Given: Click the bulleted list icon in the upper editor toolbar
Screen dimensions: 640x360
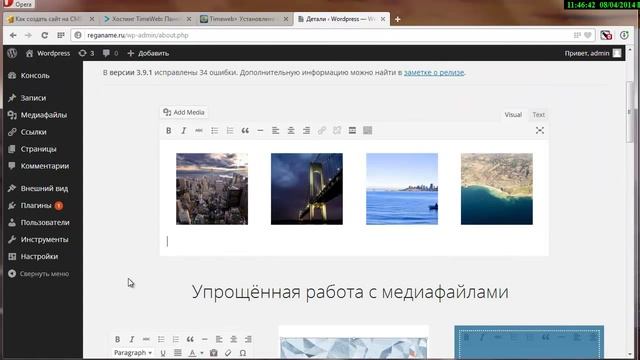Looking at the screenshot, I should tap(214, 131).
